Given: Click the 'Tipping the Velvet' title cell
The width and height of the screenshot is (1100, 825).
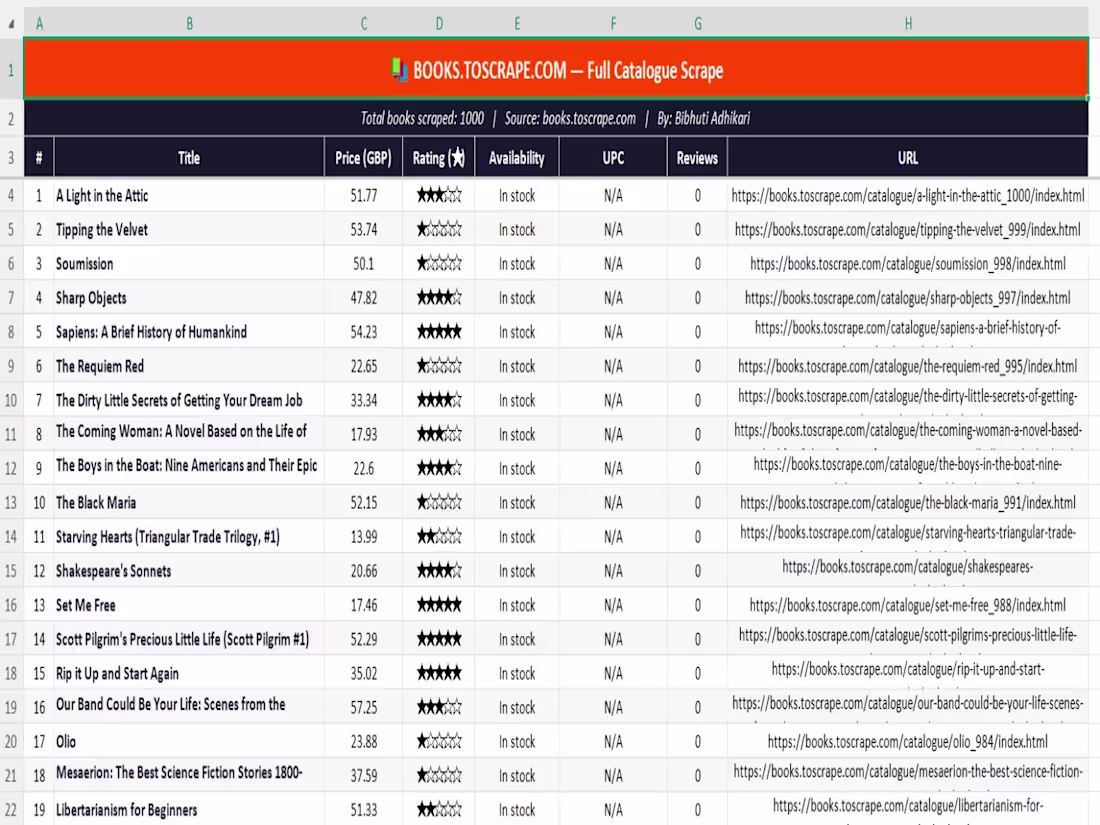Looking at the screenshot, I should 189,229.
